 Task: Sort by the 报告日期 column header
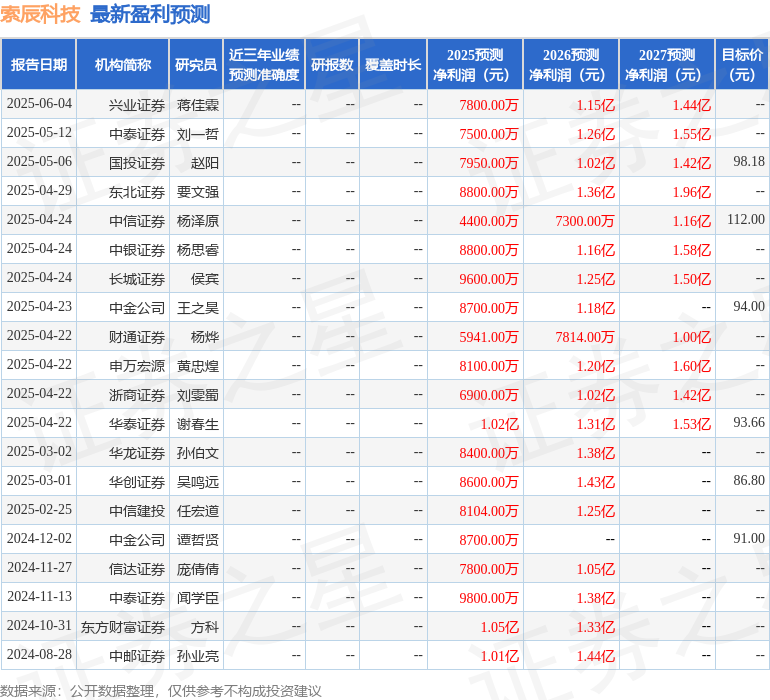(x=39, y=65)
